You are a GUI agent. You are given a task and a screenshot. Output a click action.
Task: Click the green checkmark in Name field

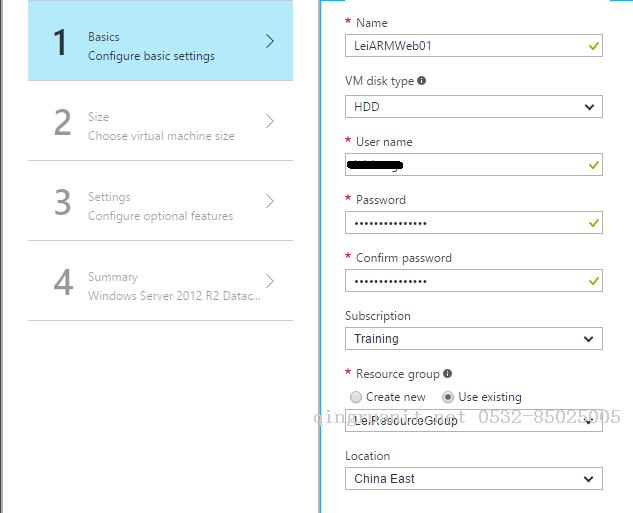pyautogui.click(x=594, y=46)
